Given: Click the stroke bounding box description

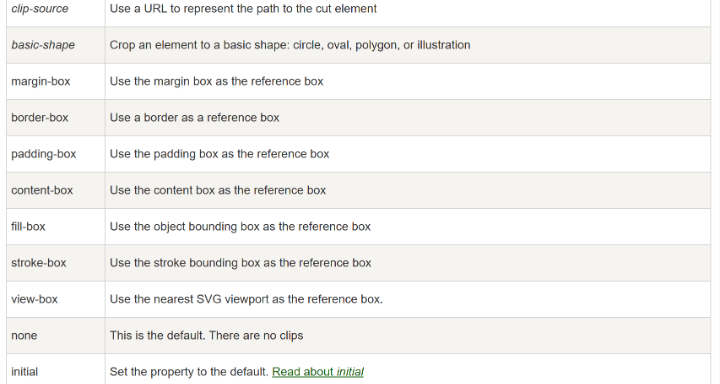Looking at the screenshot, I should click(x=240, y=263).
